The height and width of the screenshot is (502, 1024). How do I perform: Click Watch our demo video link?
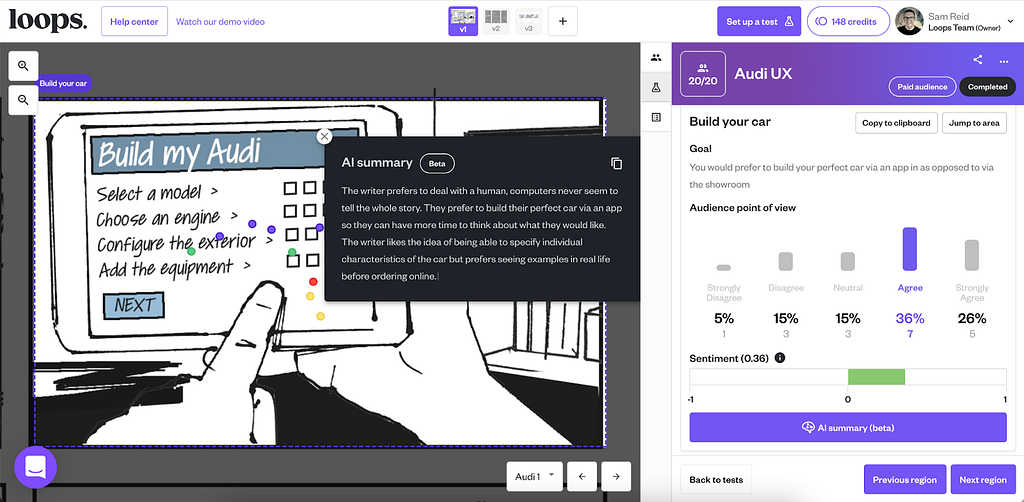[x=220, y=22]
